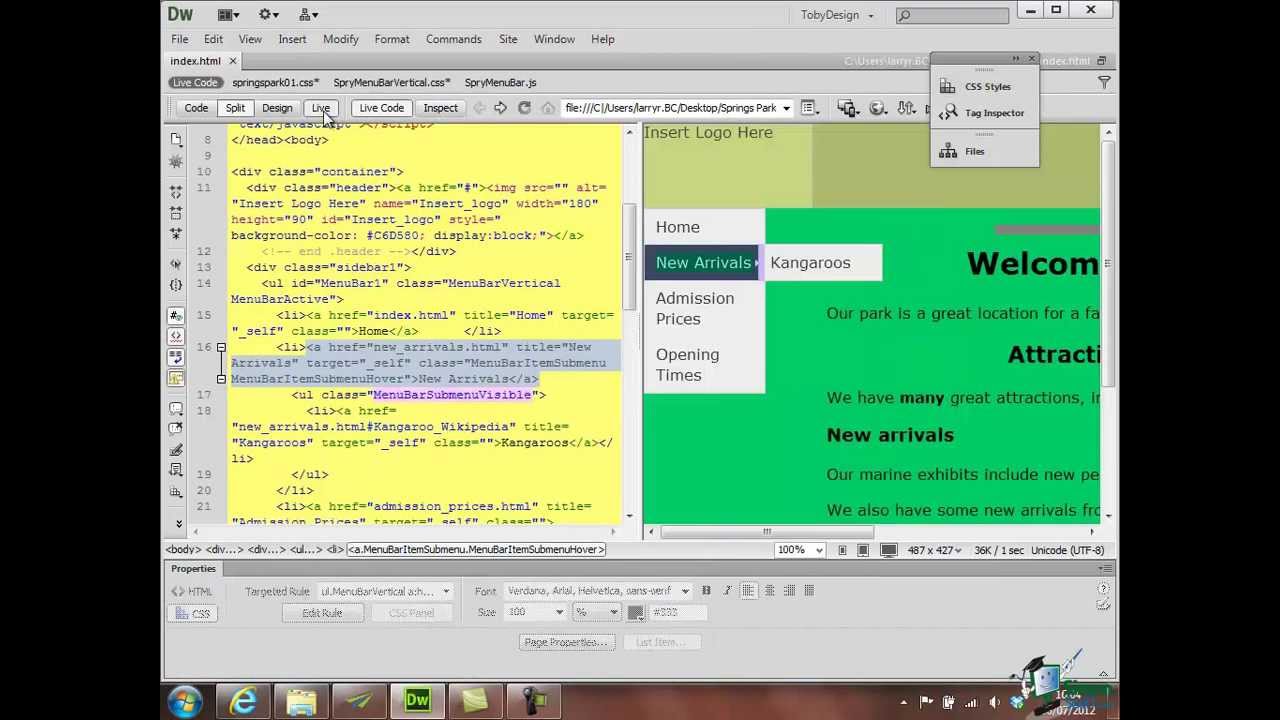The height and width of the screenshot is (720, 1280).
Task: Open the Commands menu
Action: point(453,39)
